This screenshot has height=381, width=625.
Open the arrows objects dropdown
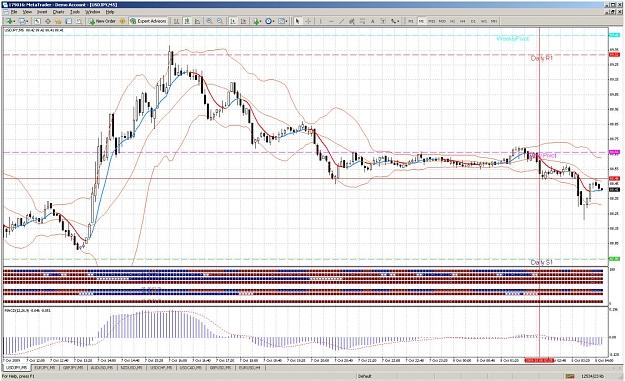pos(395,21)
